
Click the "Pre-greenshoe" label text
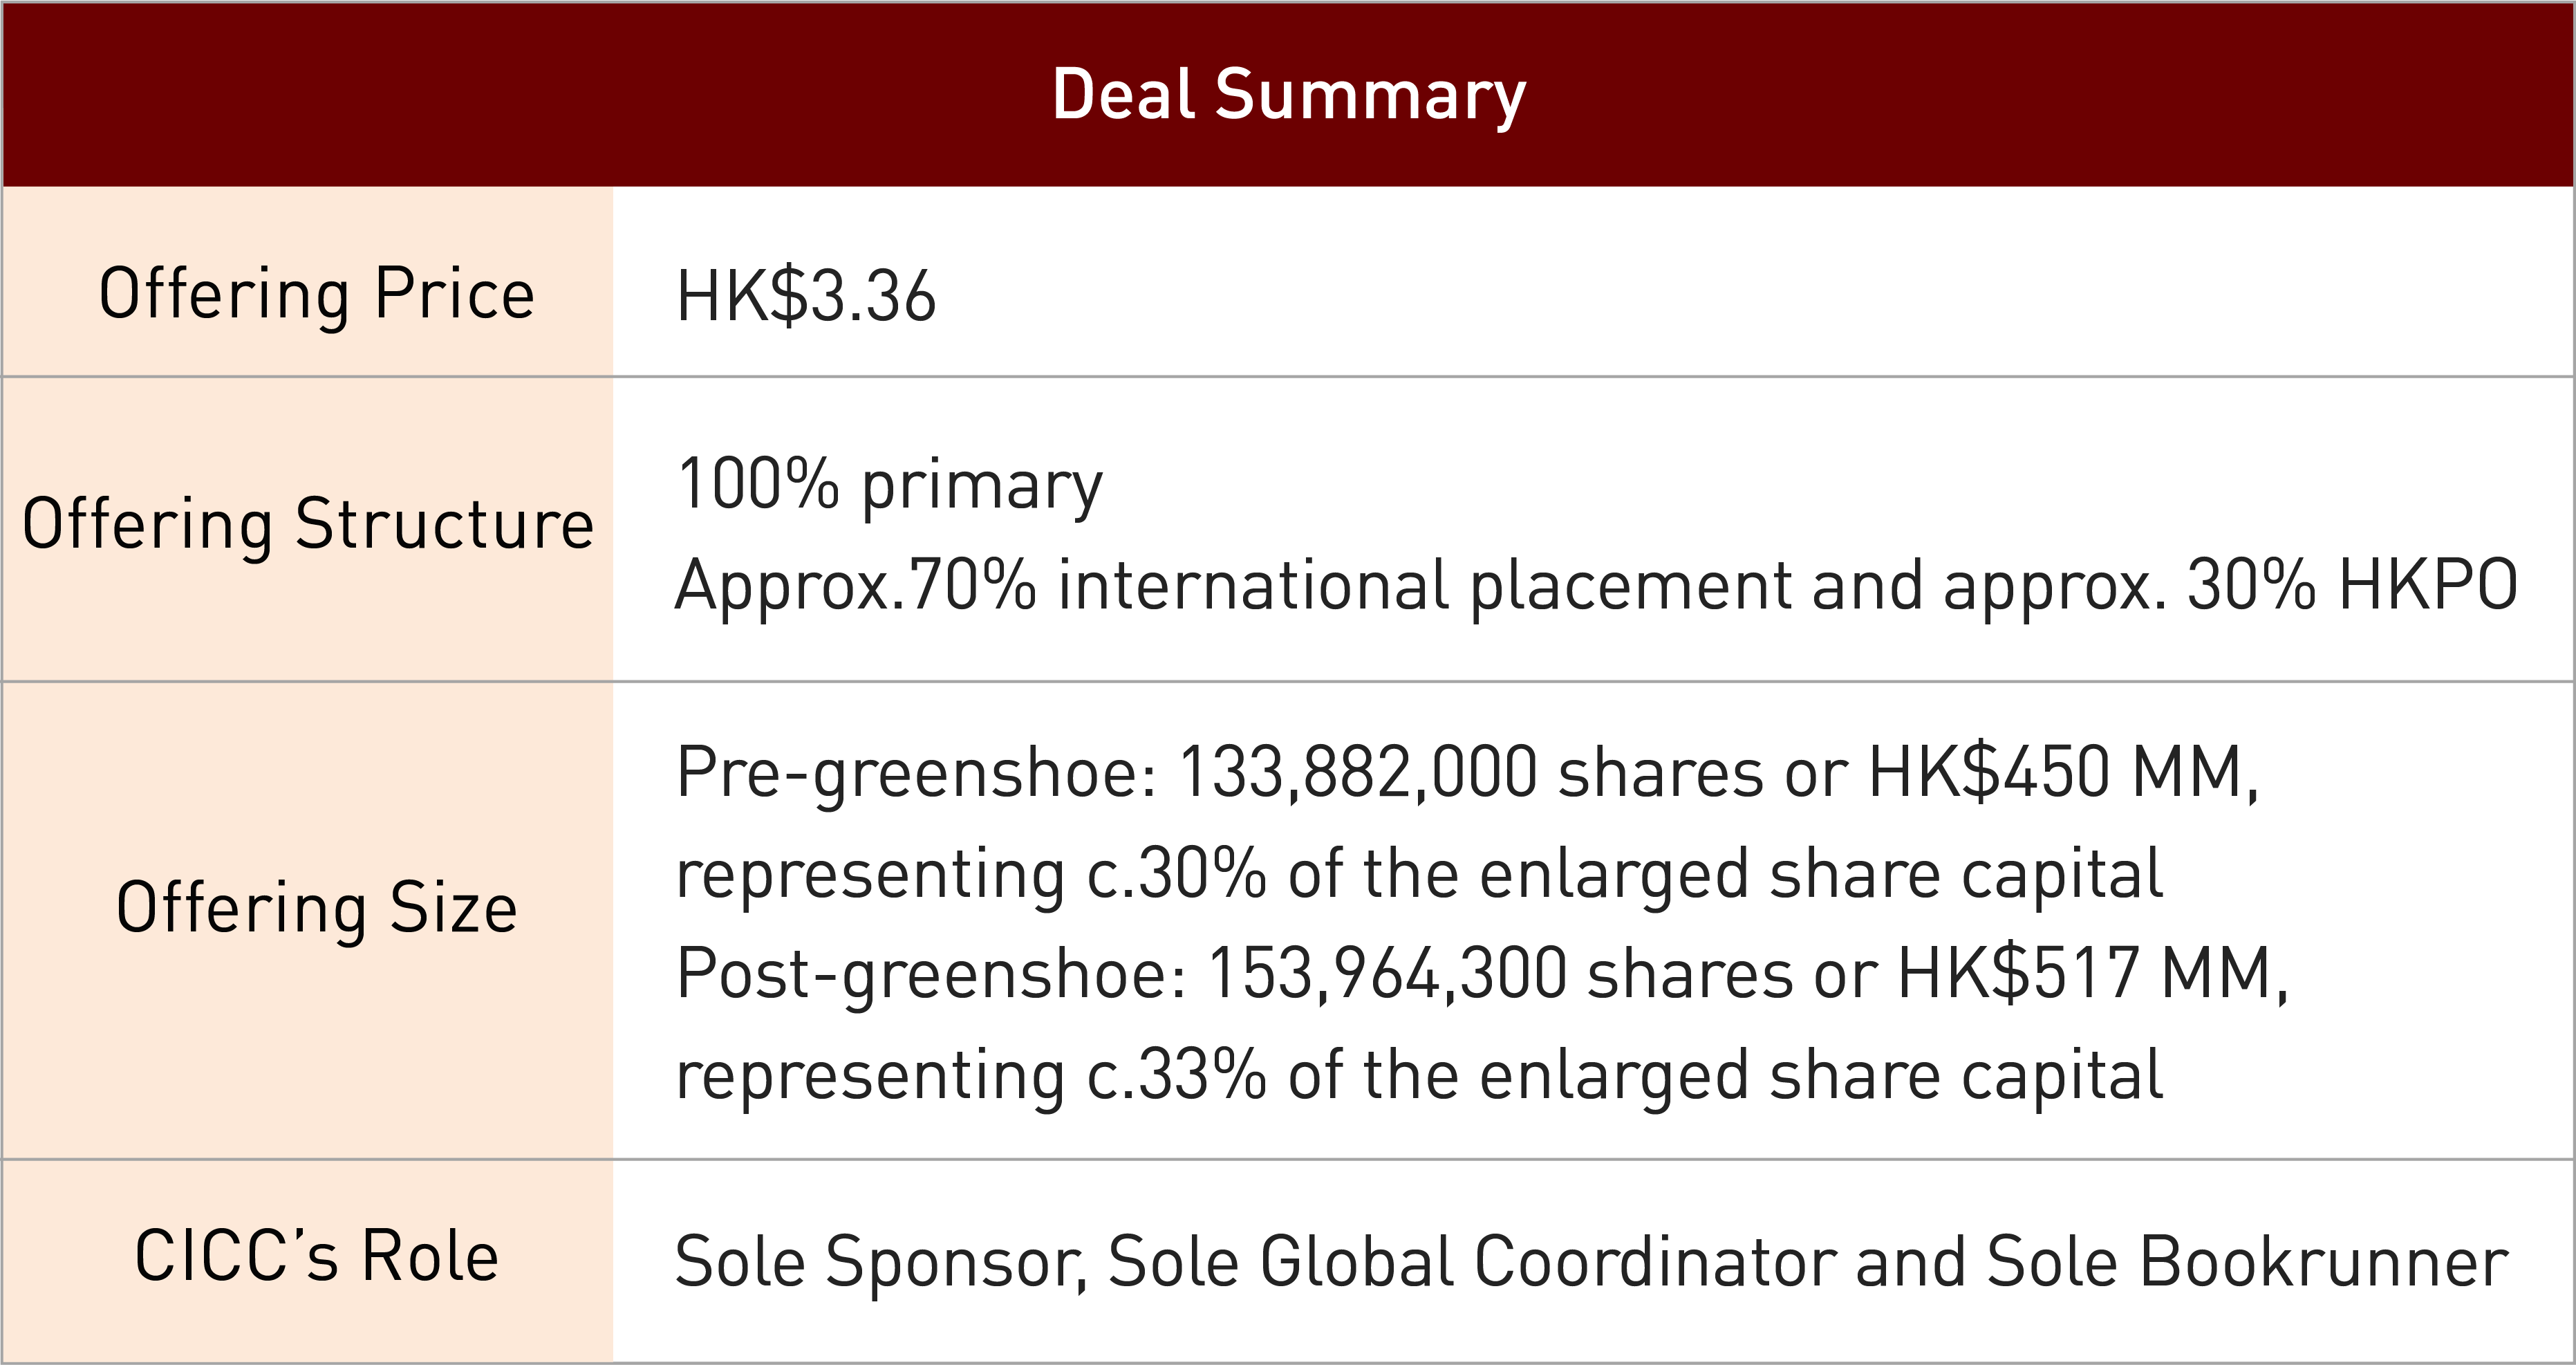pyautogui.click(x=915, y=773)
